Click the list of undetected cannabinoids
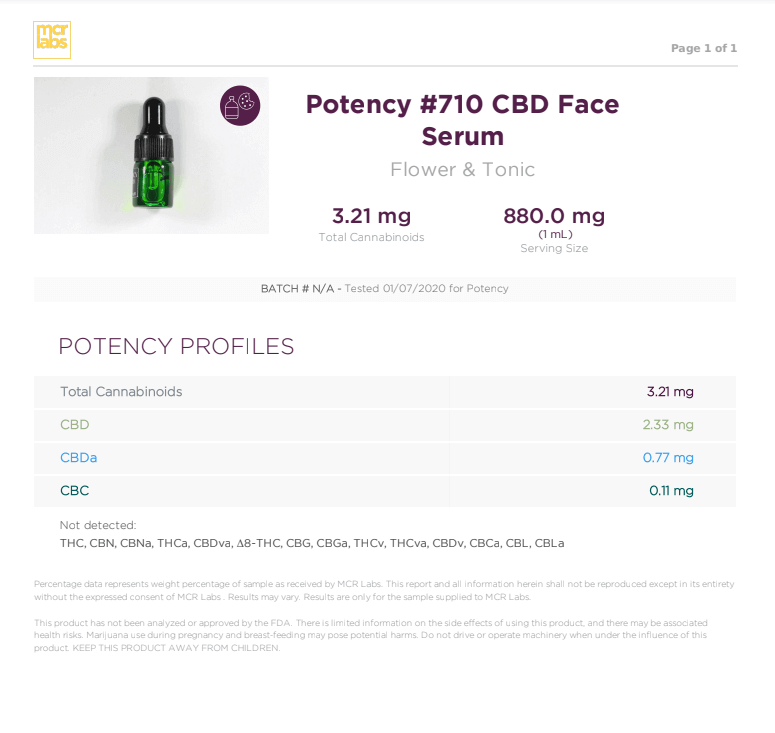This screenshot has width=775, height=733. tap(312, 543)
